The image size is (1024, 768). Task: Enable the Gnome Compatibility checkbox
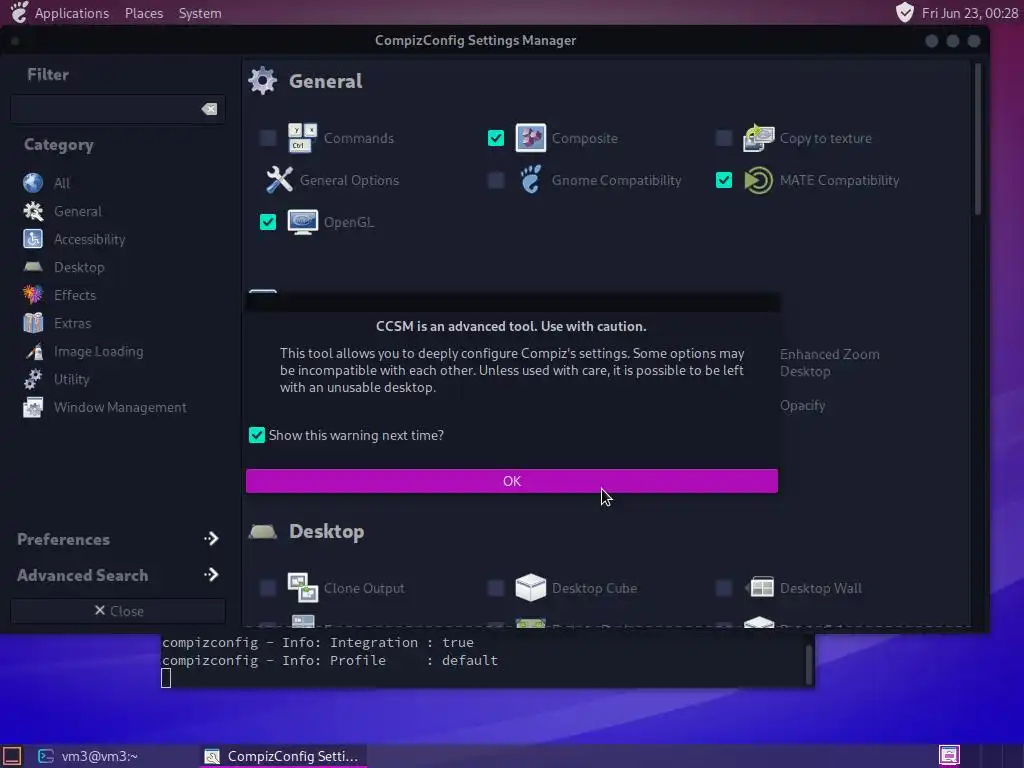[x=496, y=180]
